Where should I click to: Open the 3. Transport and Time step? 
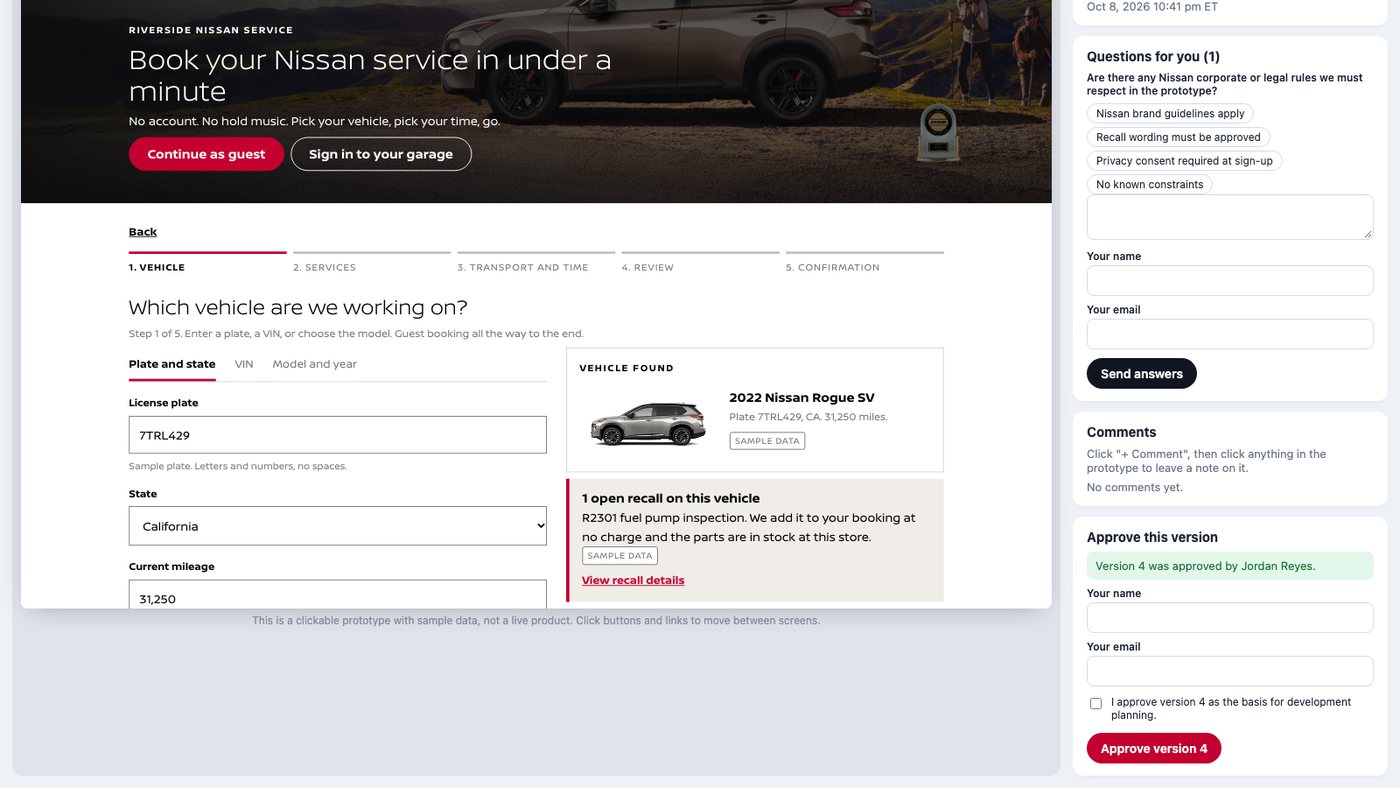[x=536, y=262]
